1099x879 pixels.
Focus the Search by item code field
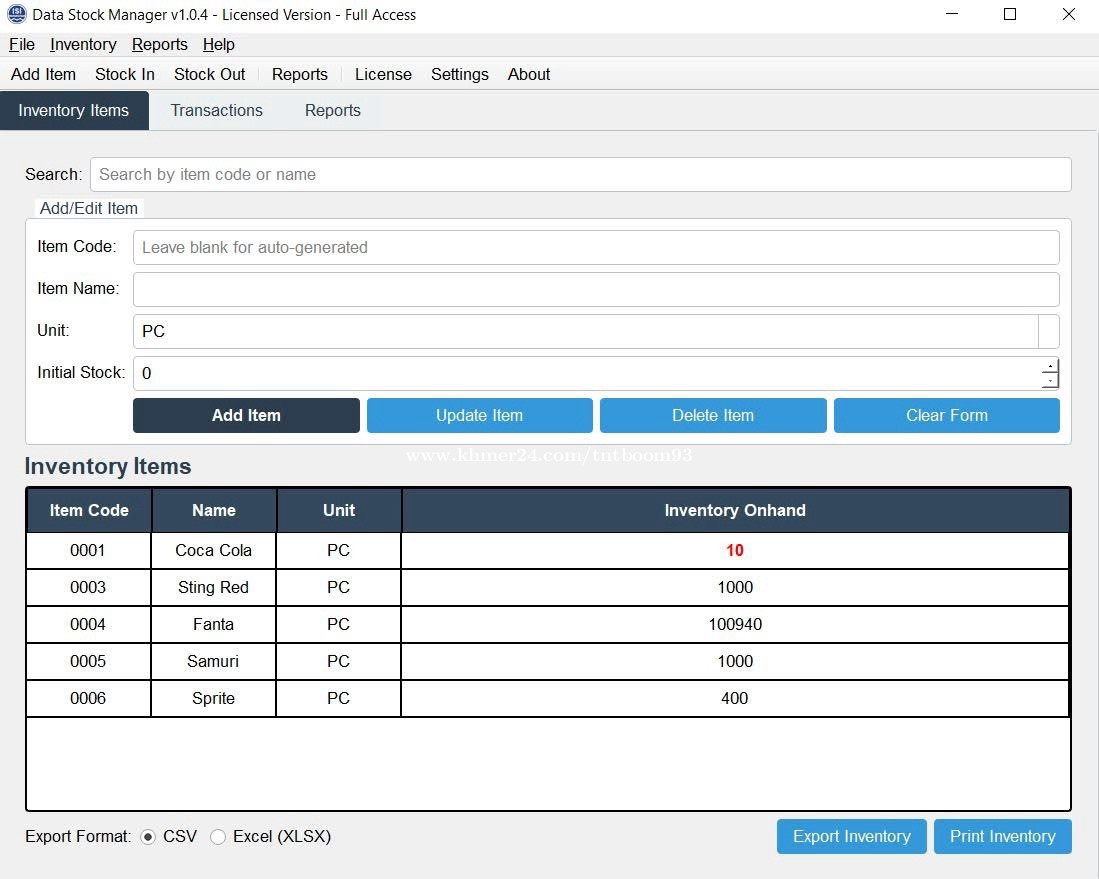[x=580, y=175]
